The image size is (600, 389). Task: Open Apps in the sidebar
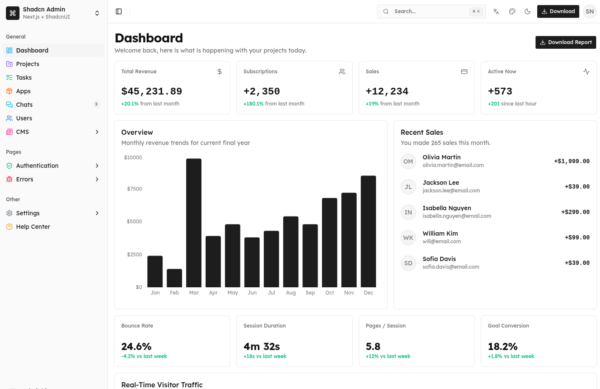click(x=53, y=91)
